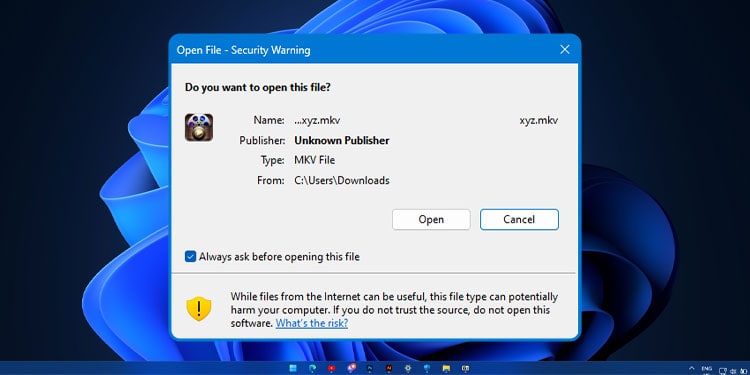Expand the system tray hidden icons chevron
This screenshot has height=375, width=750.
point(692,368)
